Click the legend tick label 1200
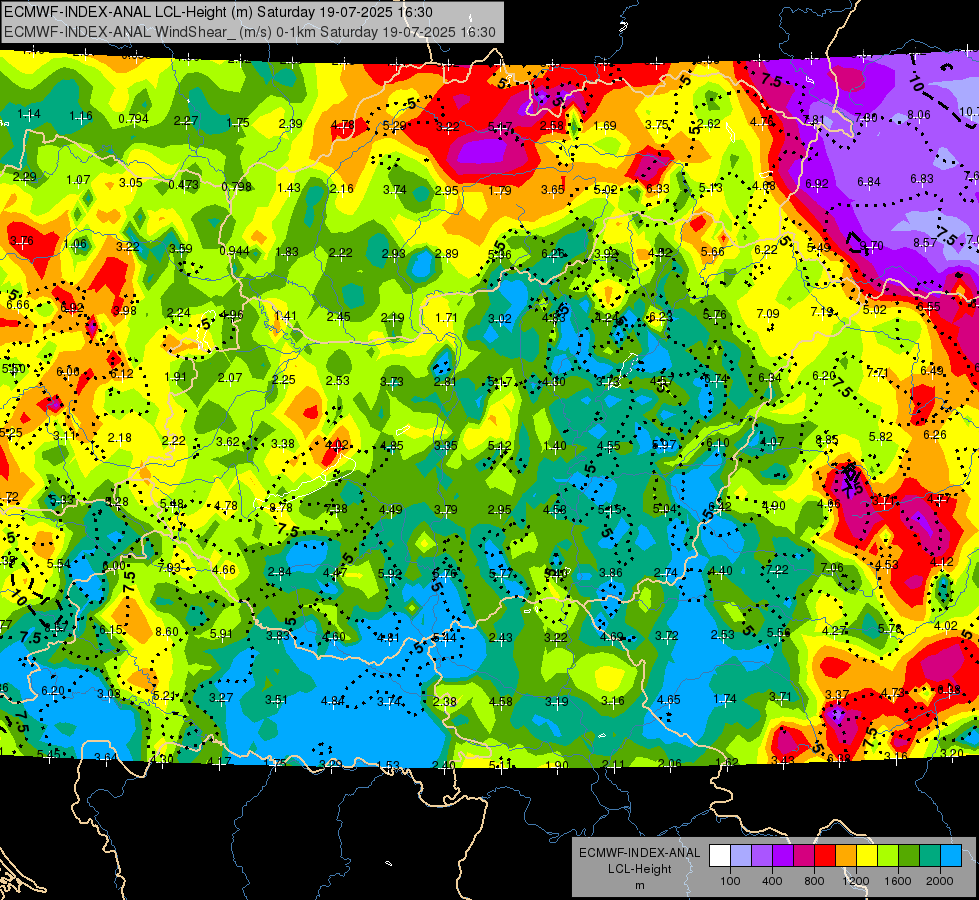The height and width of the screenshot is (900, 979). point(855,881)
